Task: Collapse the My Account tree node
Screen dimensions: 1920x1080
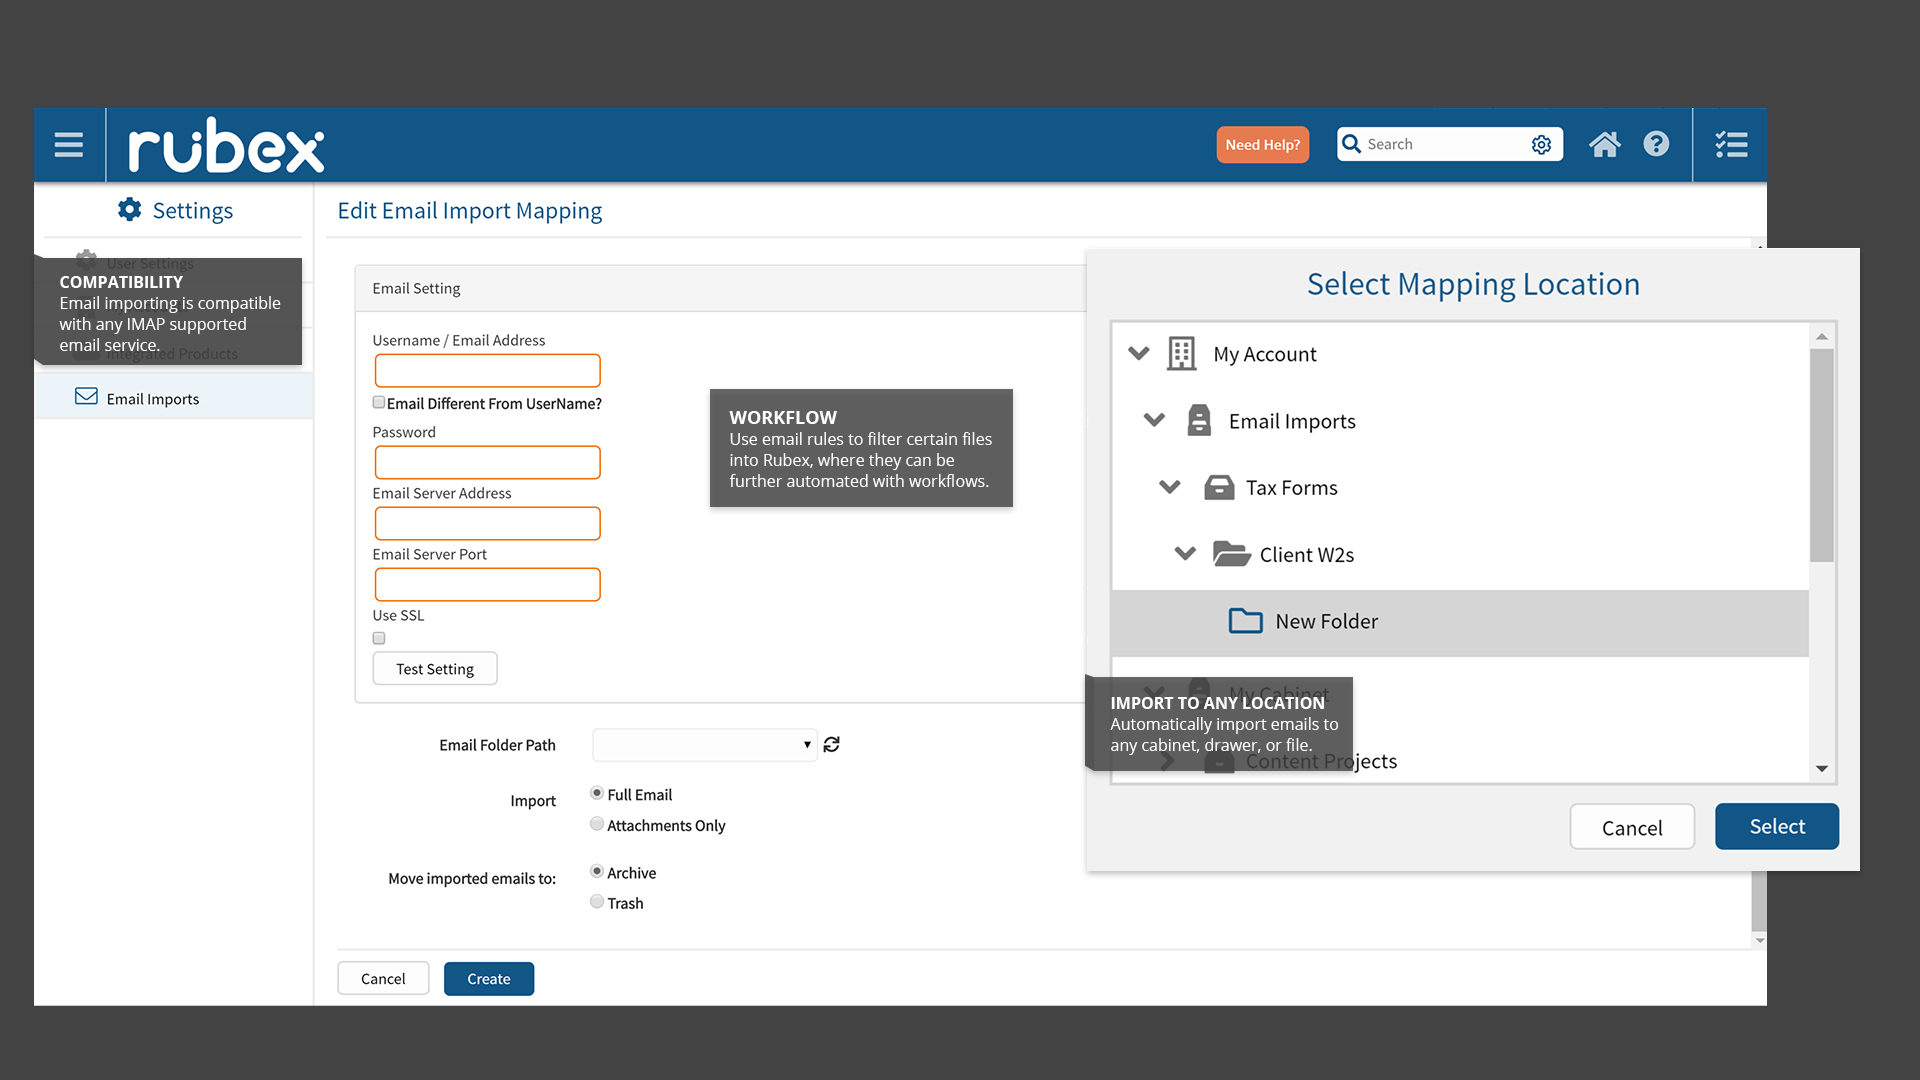Action: click(x=1138, y=353)
